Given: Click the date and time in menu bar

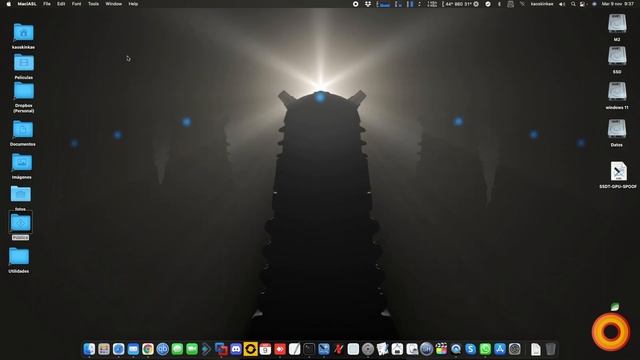Looking at the screenshot, I should click(x=618, y=4).
